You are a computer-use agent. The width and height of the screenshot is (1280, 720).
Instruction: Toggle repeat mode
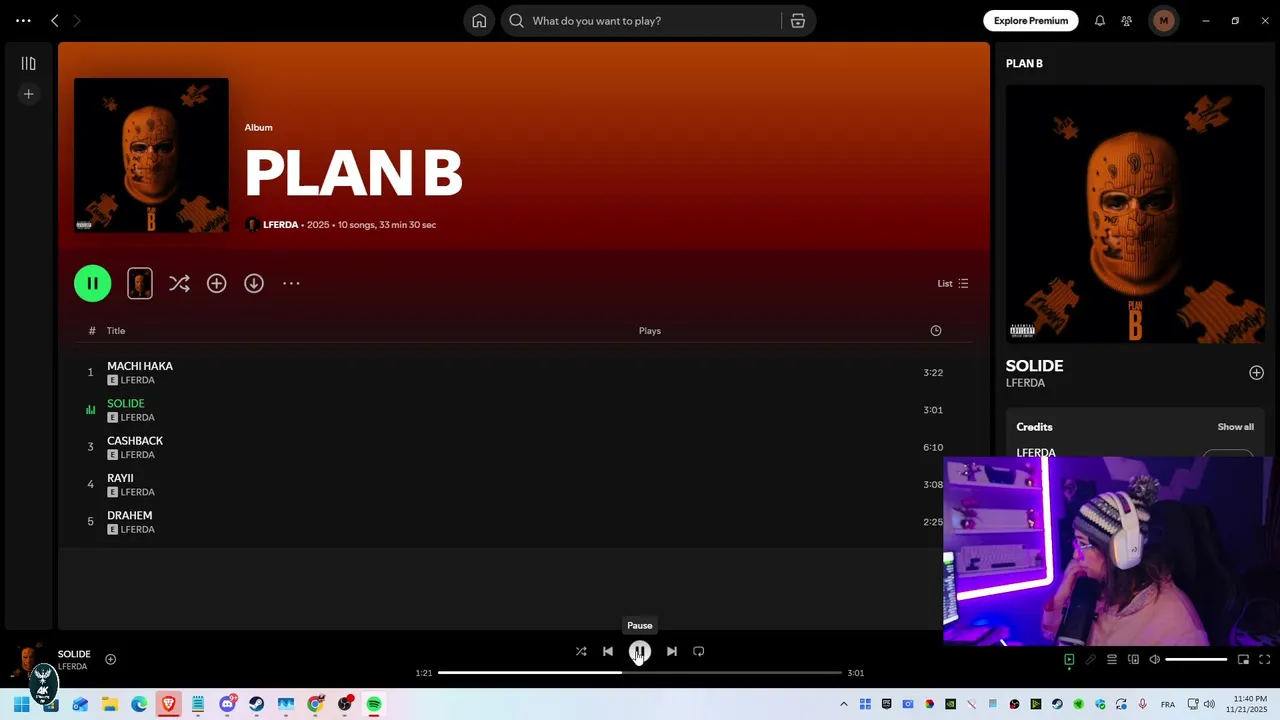click(699, 651)
